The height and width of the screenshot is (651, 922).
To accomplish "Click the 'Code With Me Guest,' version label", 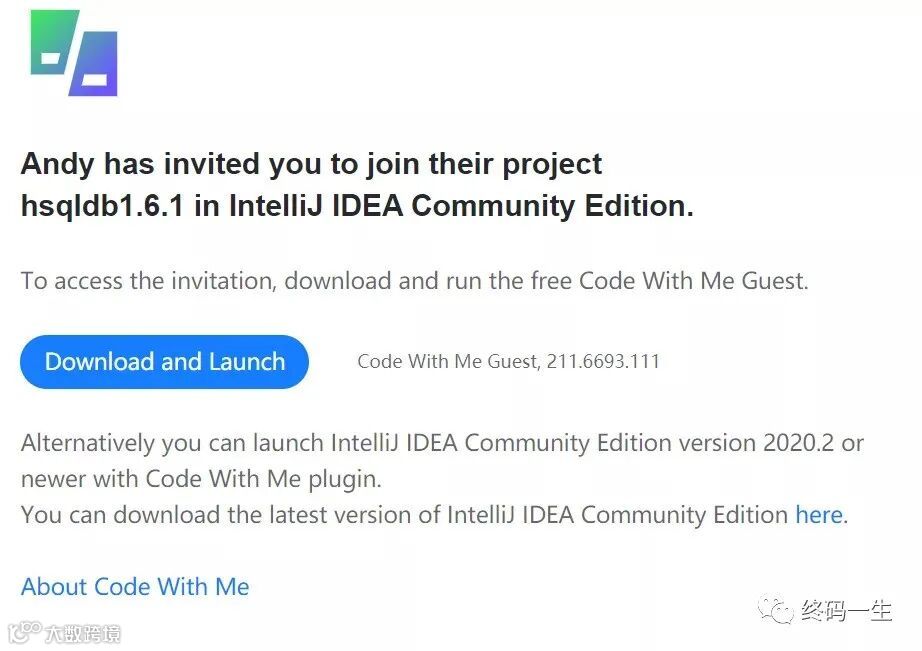I will tap(449, 362).
